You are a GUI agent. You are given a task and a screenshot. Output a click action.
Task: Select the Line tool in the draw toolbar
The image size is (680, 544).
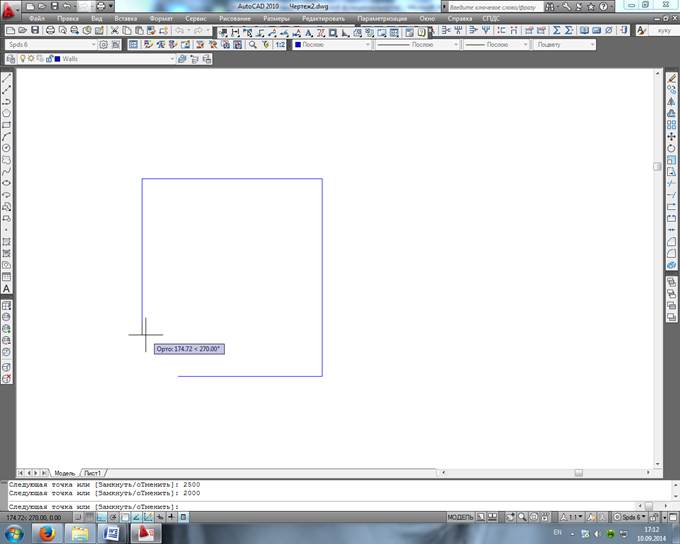[x=7, y=78]
